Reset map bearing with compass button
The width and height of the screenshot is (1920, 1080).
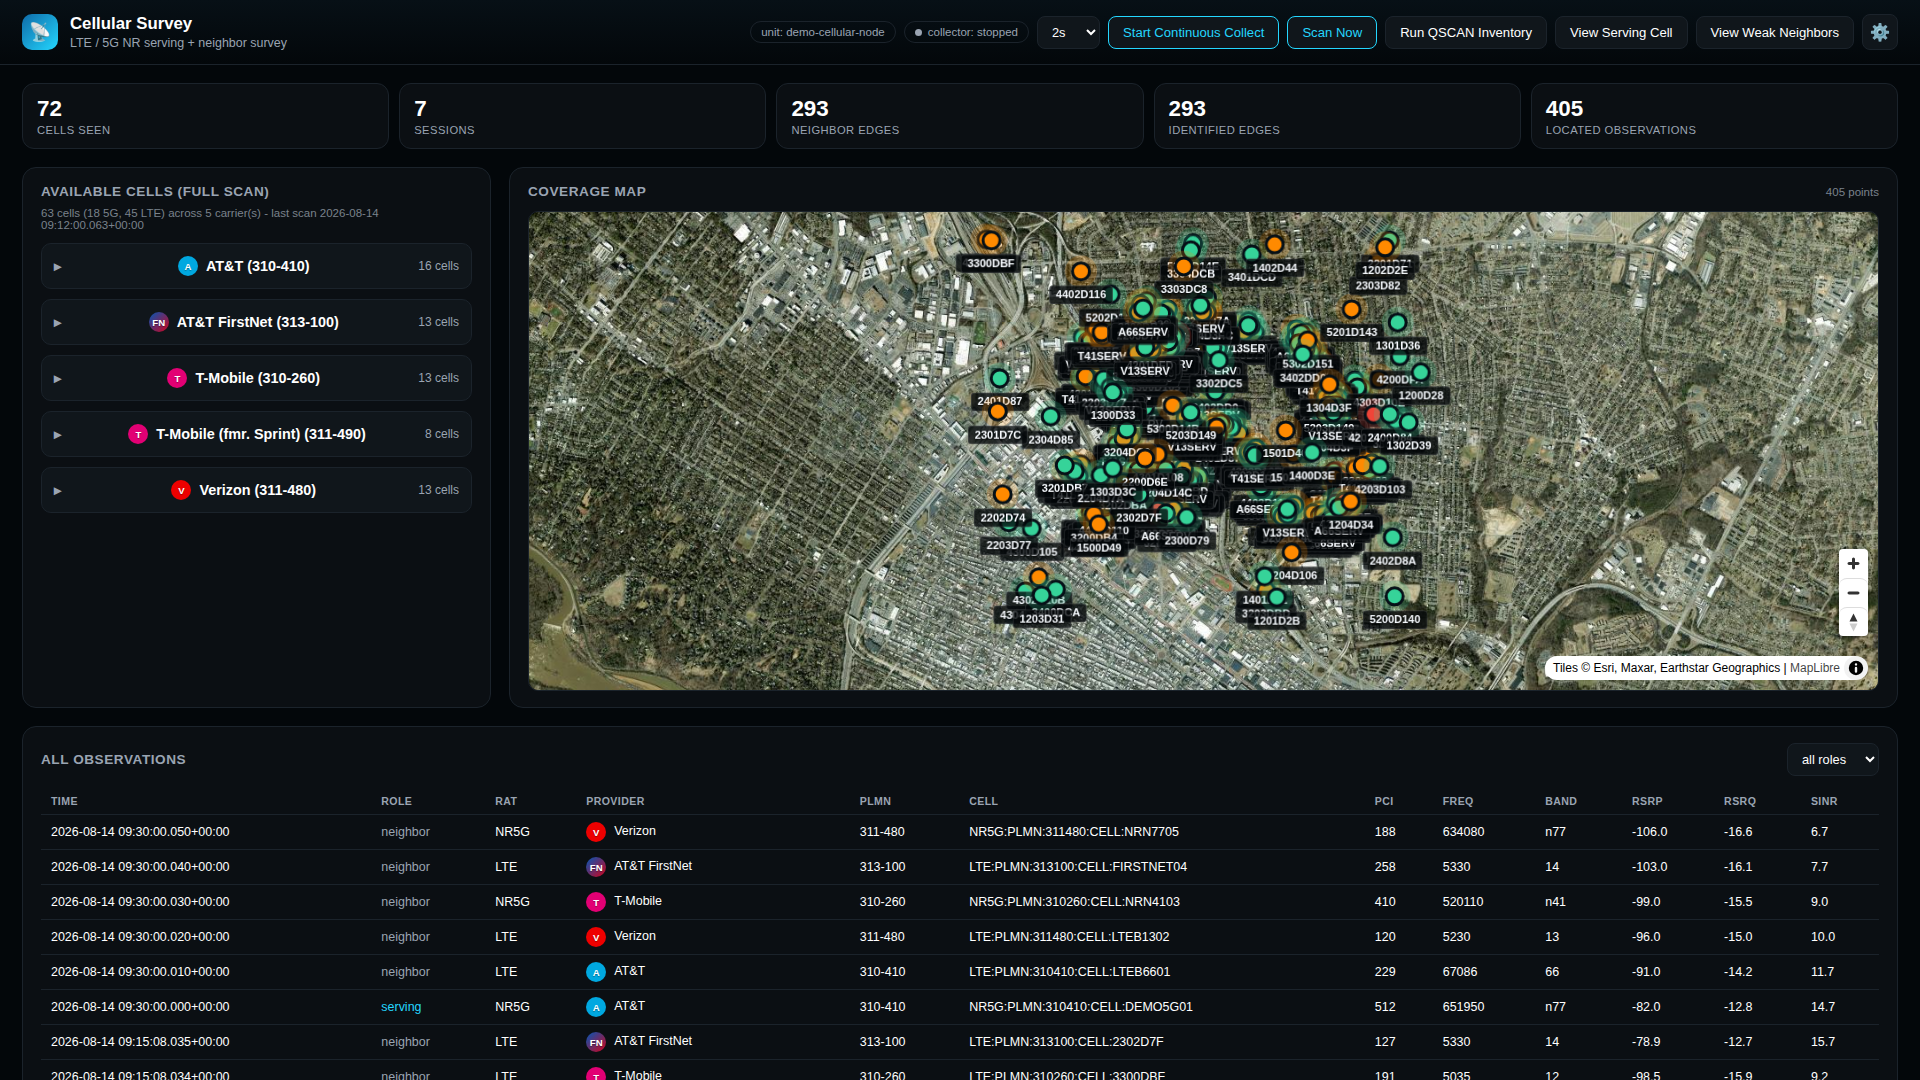[1853, 622]
